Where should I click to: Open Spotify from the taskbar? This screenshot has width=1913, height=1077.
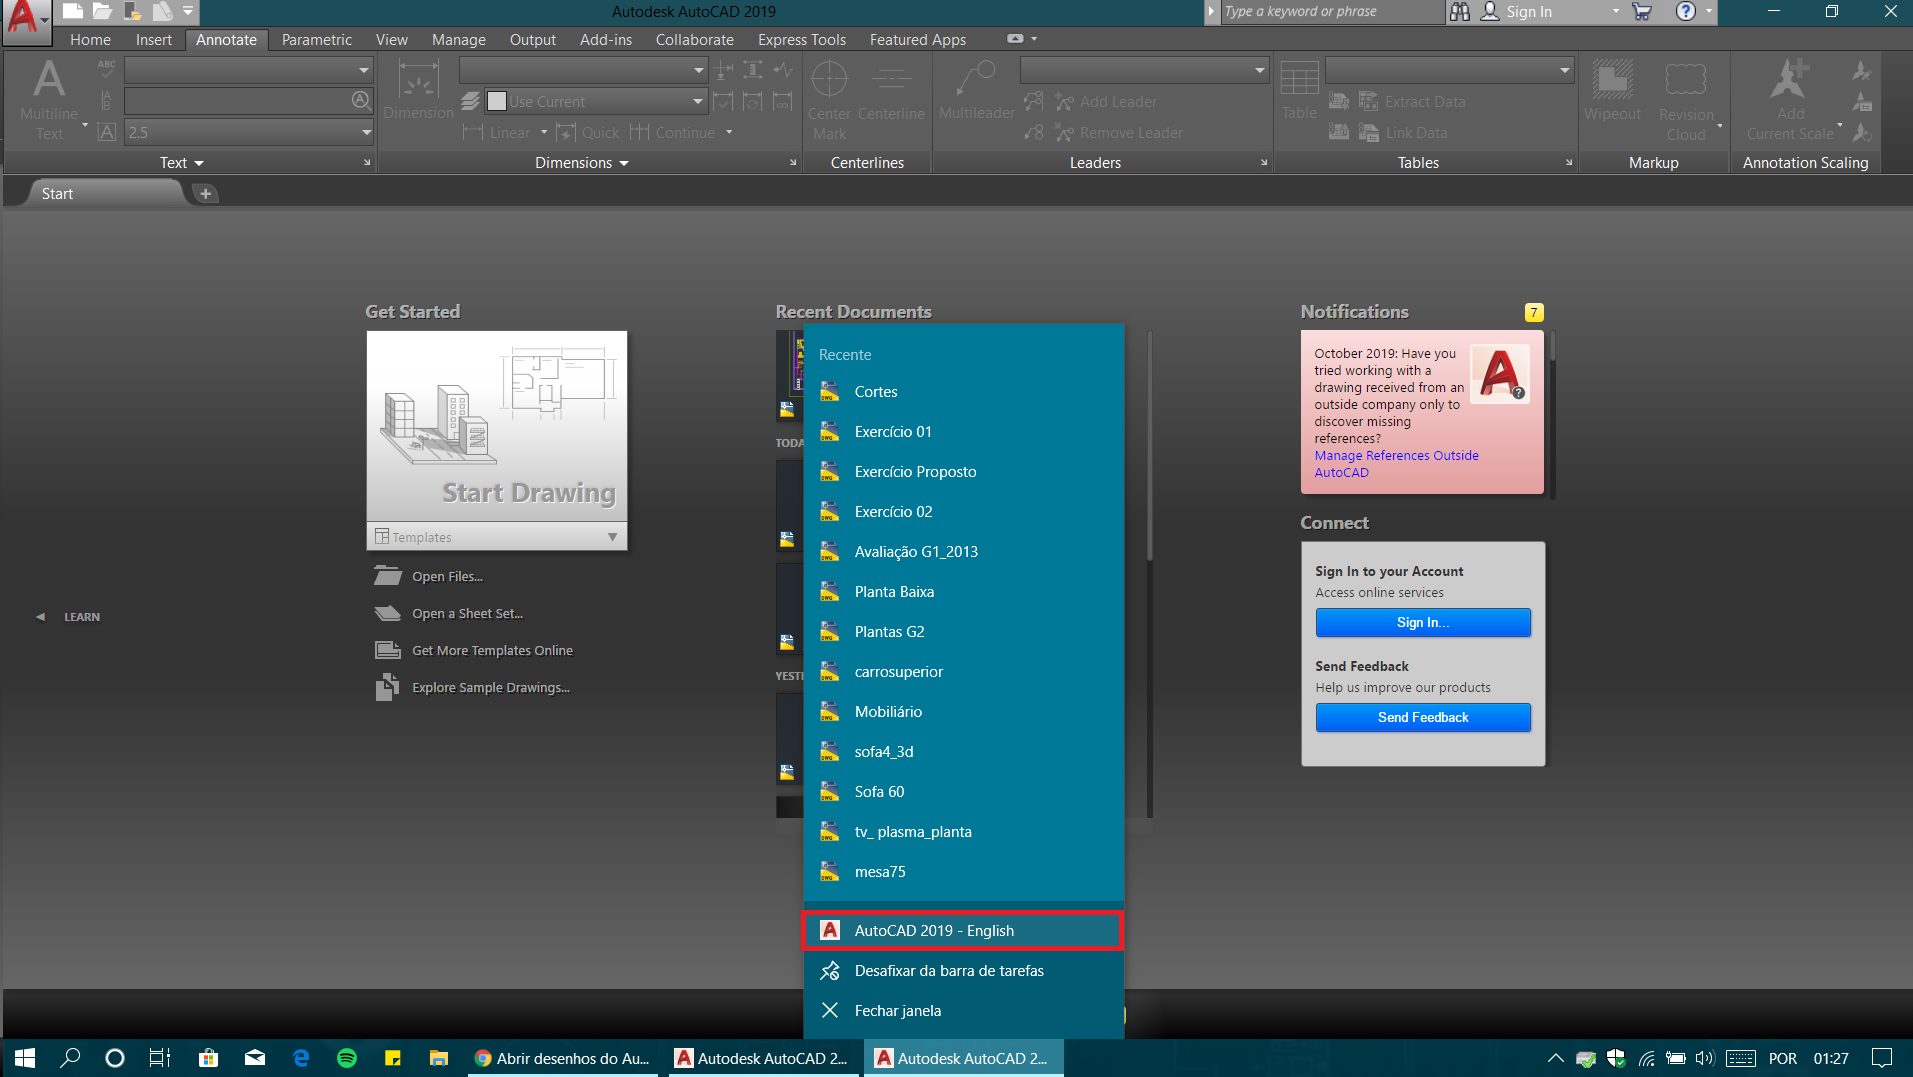pos(346,1058)
